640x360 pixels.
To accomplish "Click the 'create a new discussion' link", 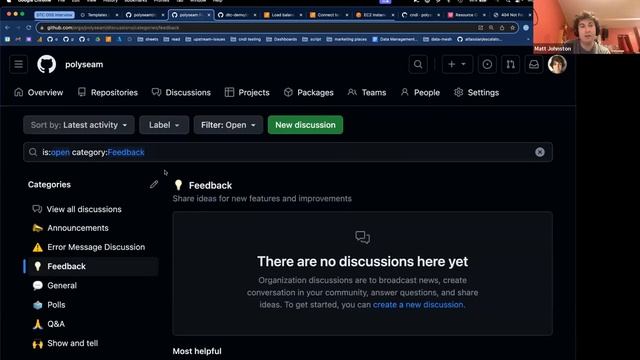I will [418, 305].
